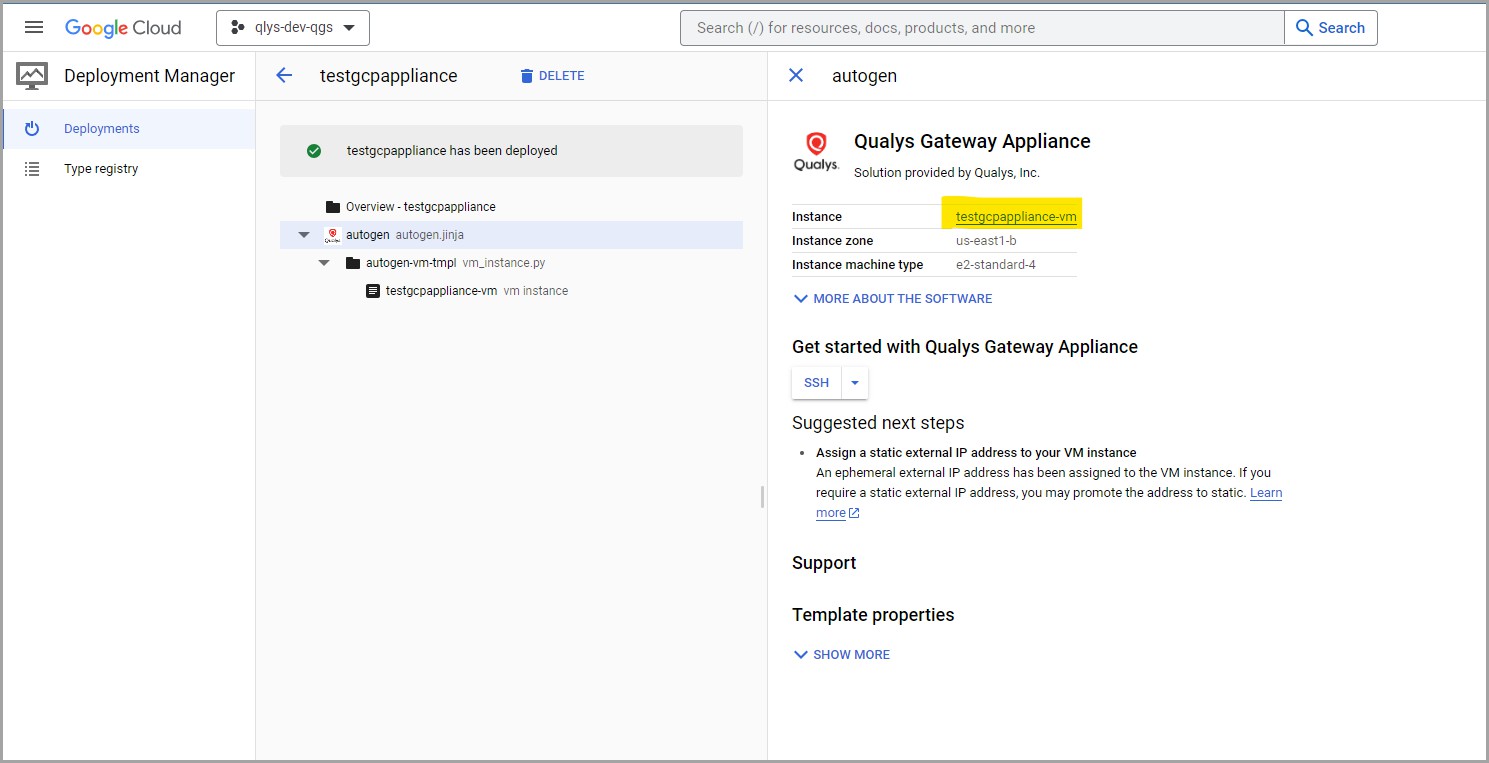Select Overview - testgcpappliance tree row
This screenshot has height=763, width=1489.
coord(511,207)
